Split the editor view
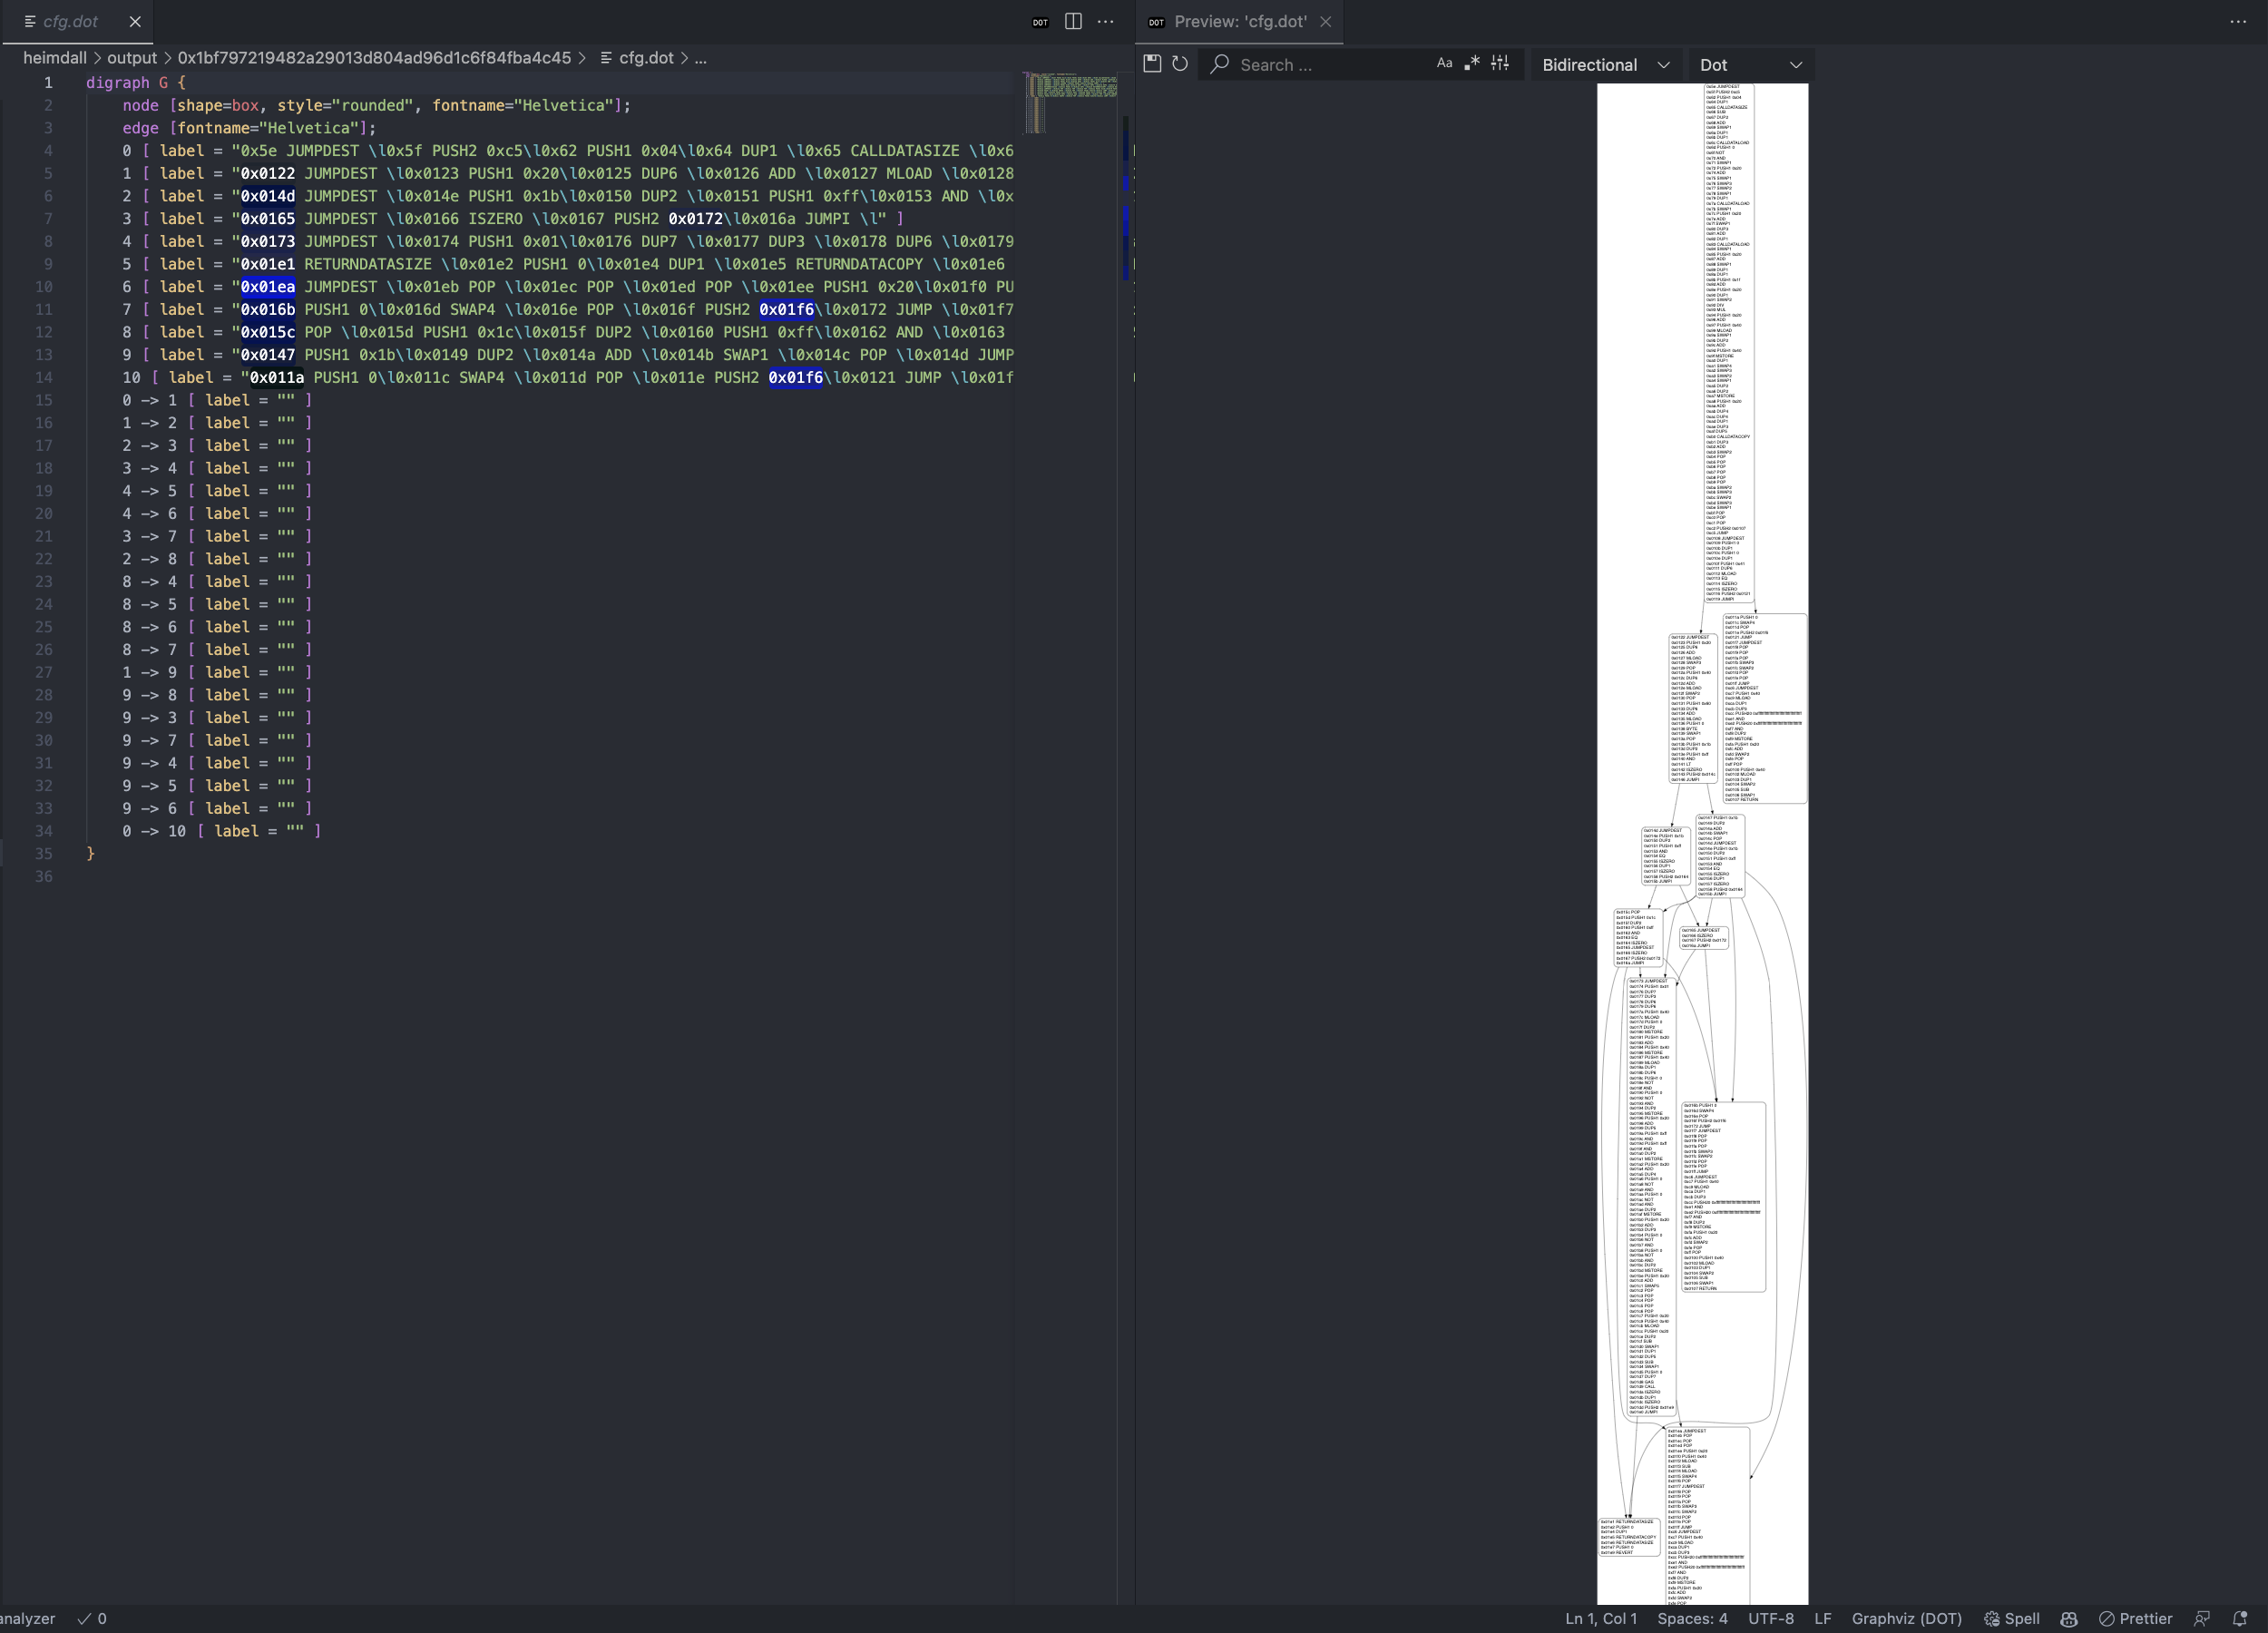This screenshot has width=2268, height=1633. coord(1072,22)
